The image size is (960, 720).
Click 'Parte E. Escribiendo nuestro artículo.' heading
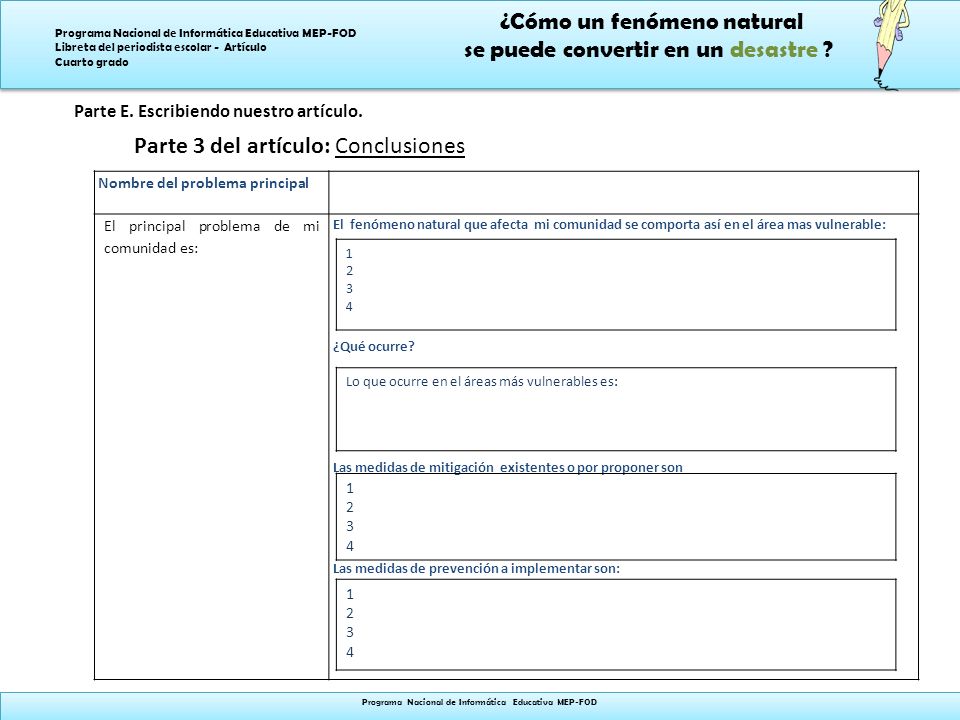click(x=219, y=111)
